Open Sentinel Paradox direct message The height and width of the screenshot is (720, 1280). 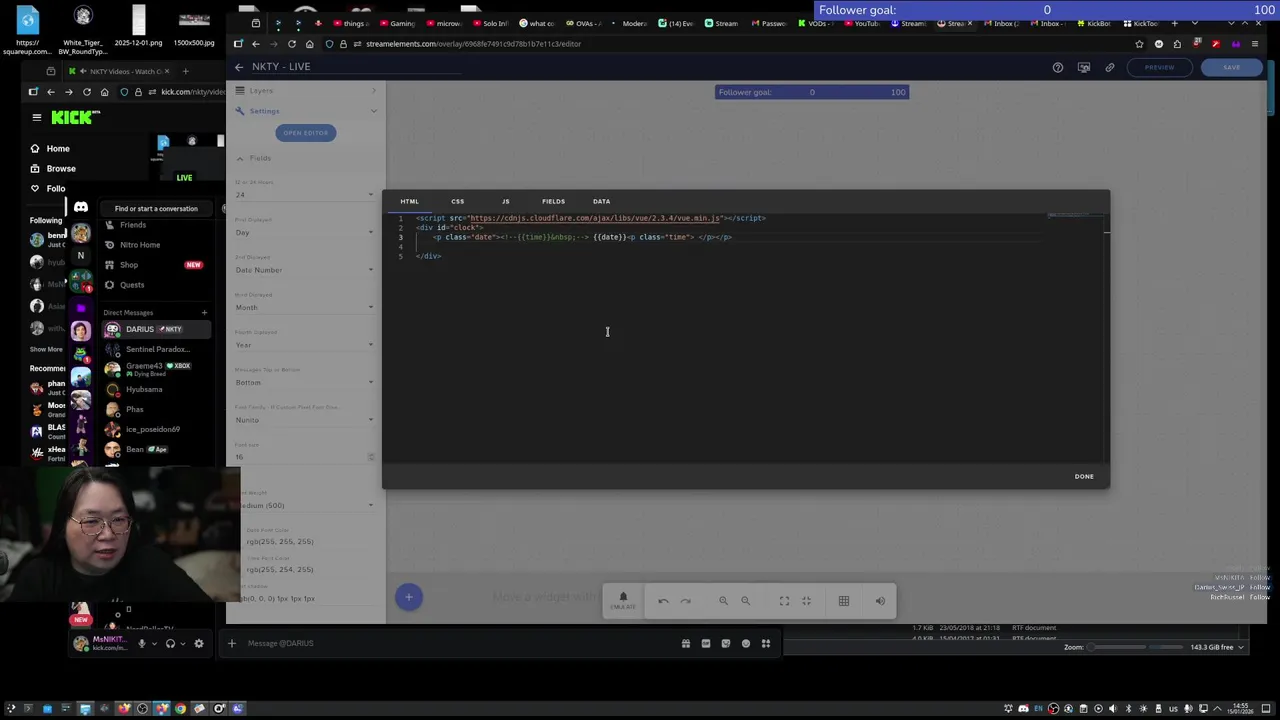(x=156, y=349)
